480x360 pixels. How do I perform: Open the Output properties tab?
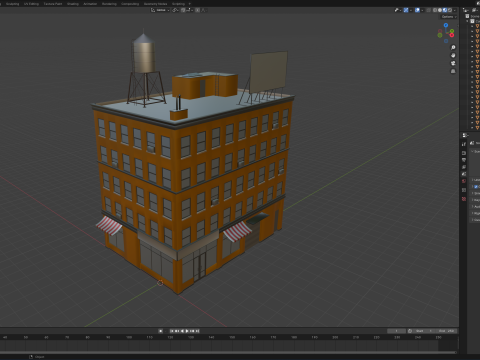[464, 160]
